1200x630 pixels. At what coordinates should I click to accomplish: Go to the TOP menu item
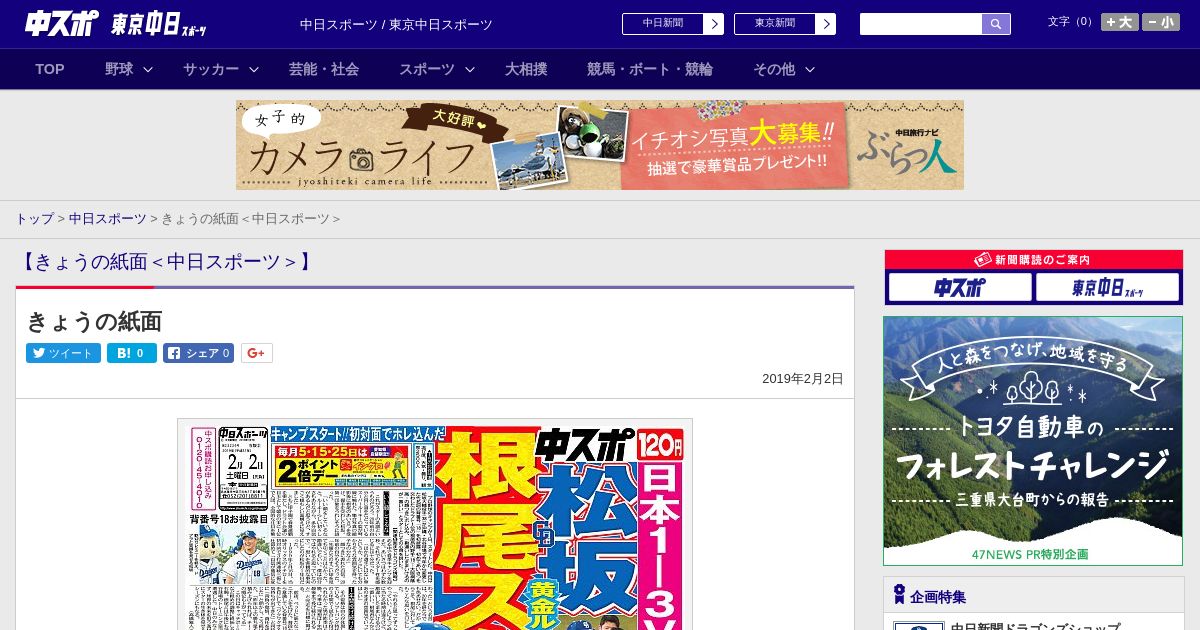(x=50, y=69)
